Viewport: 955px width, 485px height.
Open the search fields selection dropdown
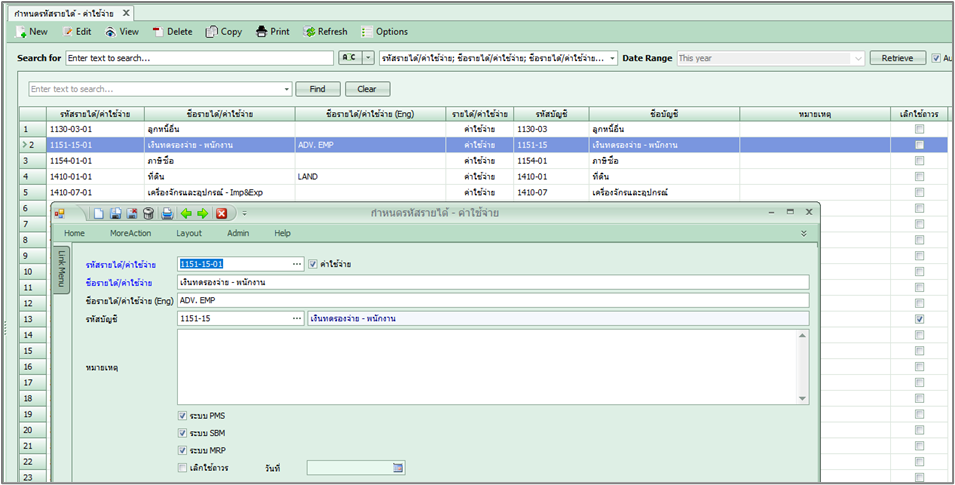[611, 59]
